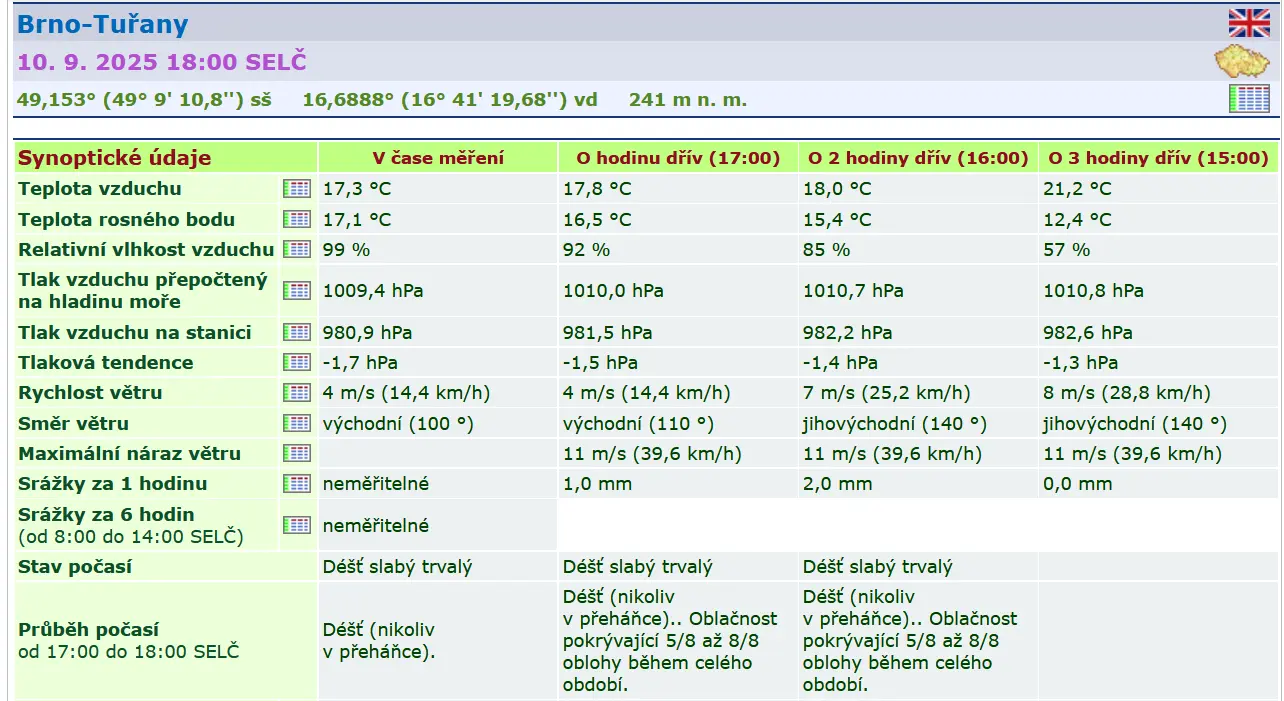Screen dimensions: 1284x701
Task: Open station data table icon in header
Action: 1248,99
